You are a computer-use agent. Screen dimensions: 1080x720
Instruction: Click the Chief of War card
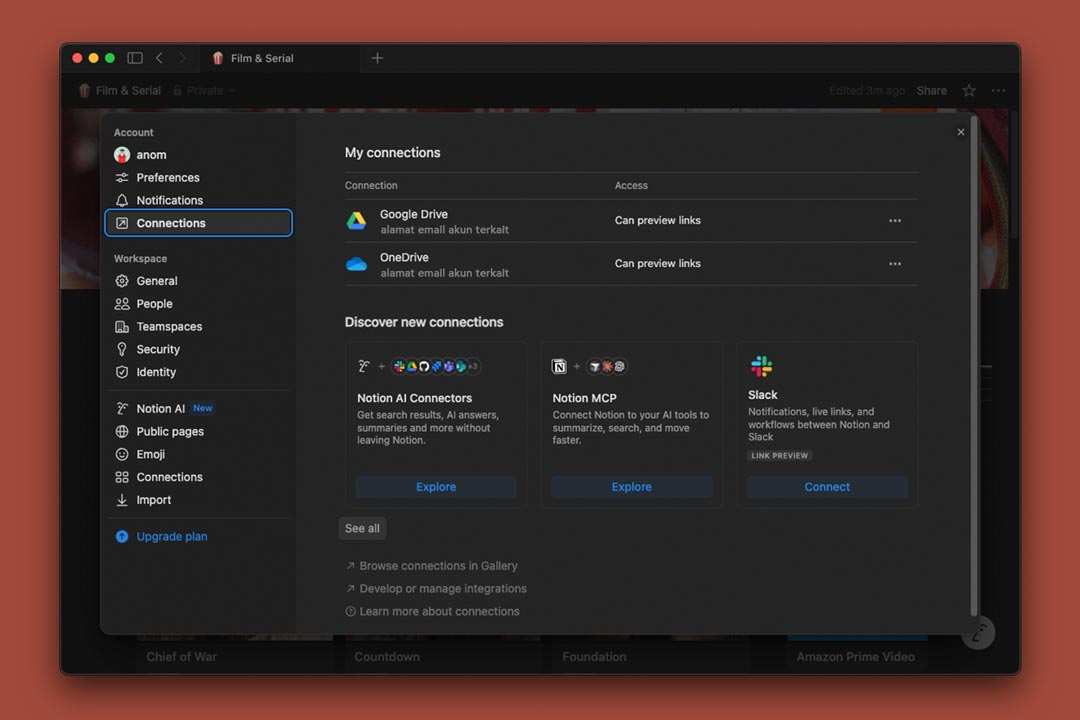[x=234, y=654]
